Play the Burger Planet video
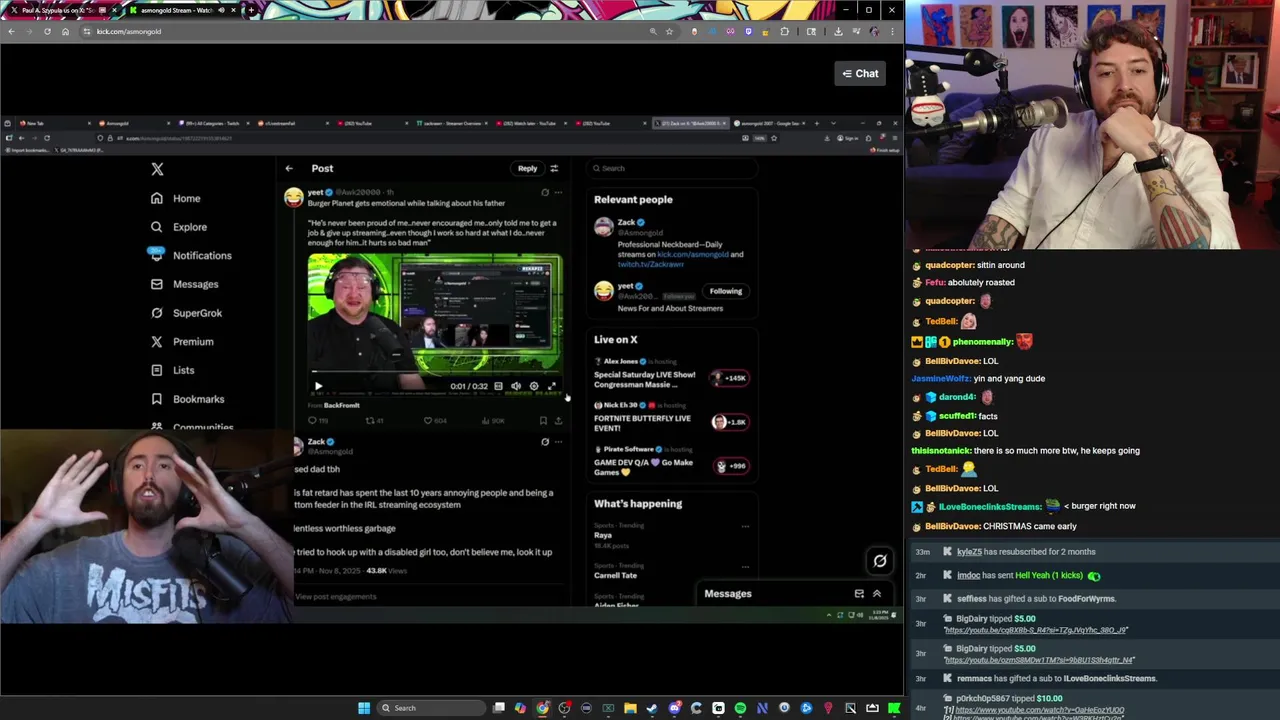This screenshot has width=1280, height=720. (318, 386)
